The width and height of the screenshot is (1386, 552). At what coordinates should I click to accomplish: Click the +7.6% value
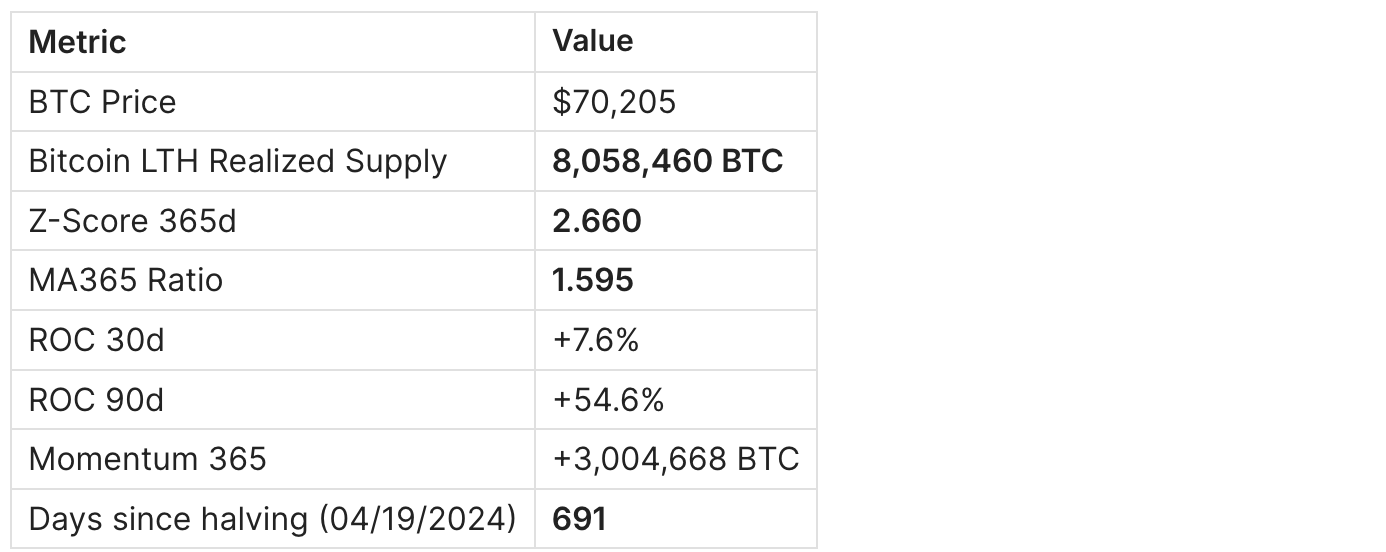pos(595,340)
